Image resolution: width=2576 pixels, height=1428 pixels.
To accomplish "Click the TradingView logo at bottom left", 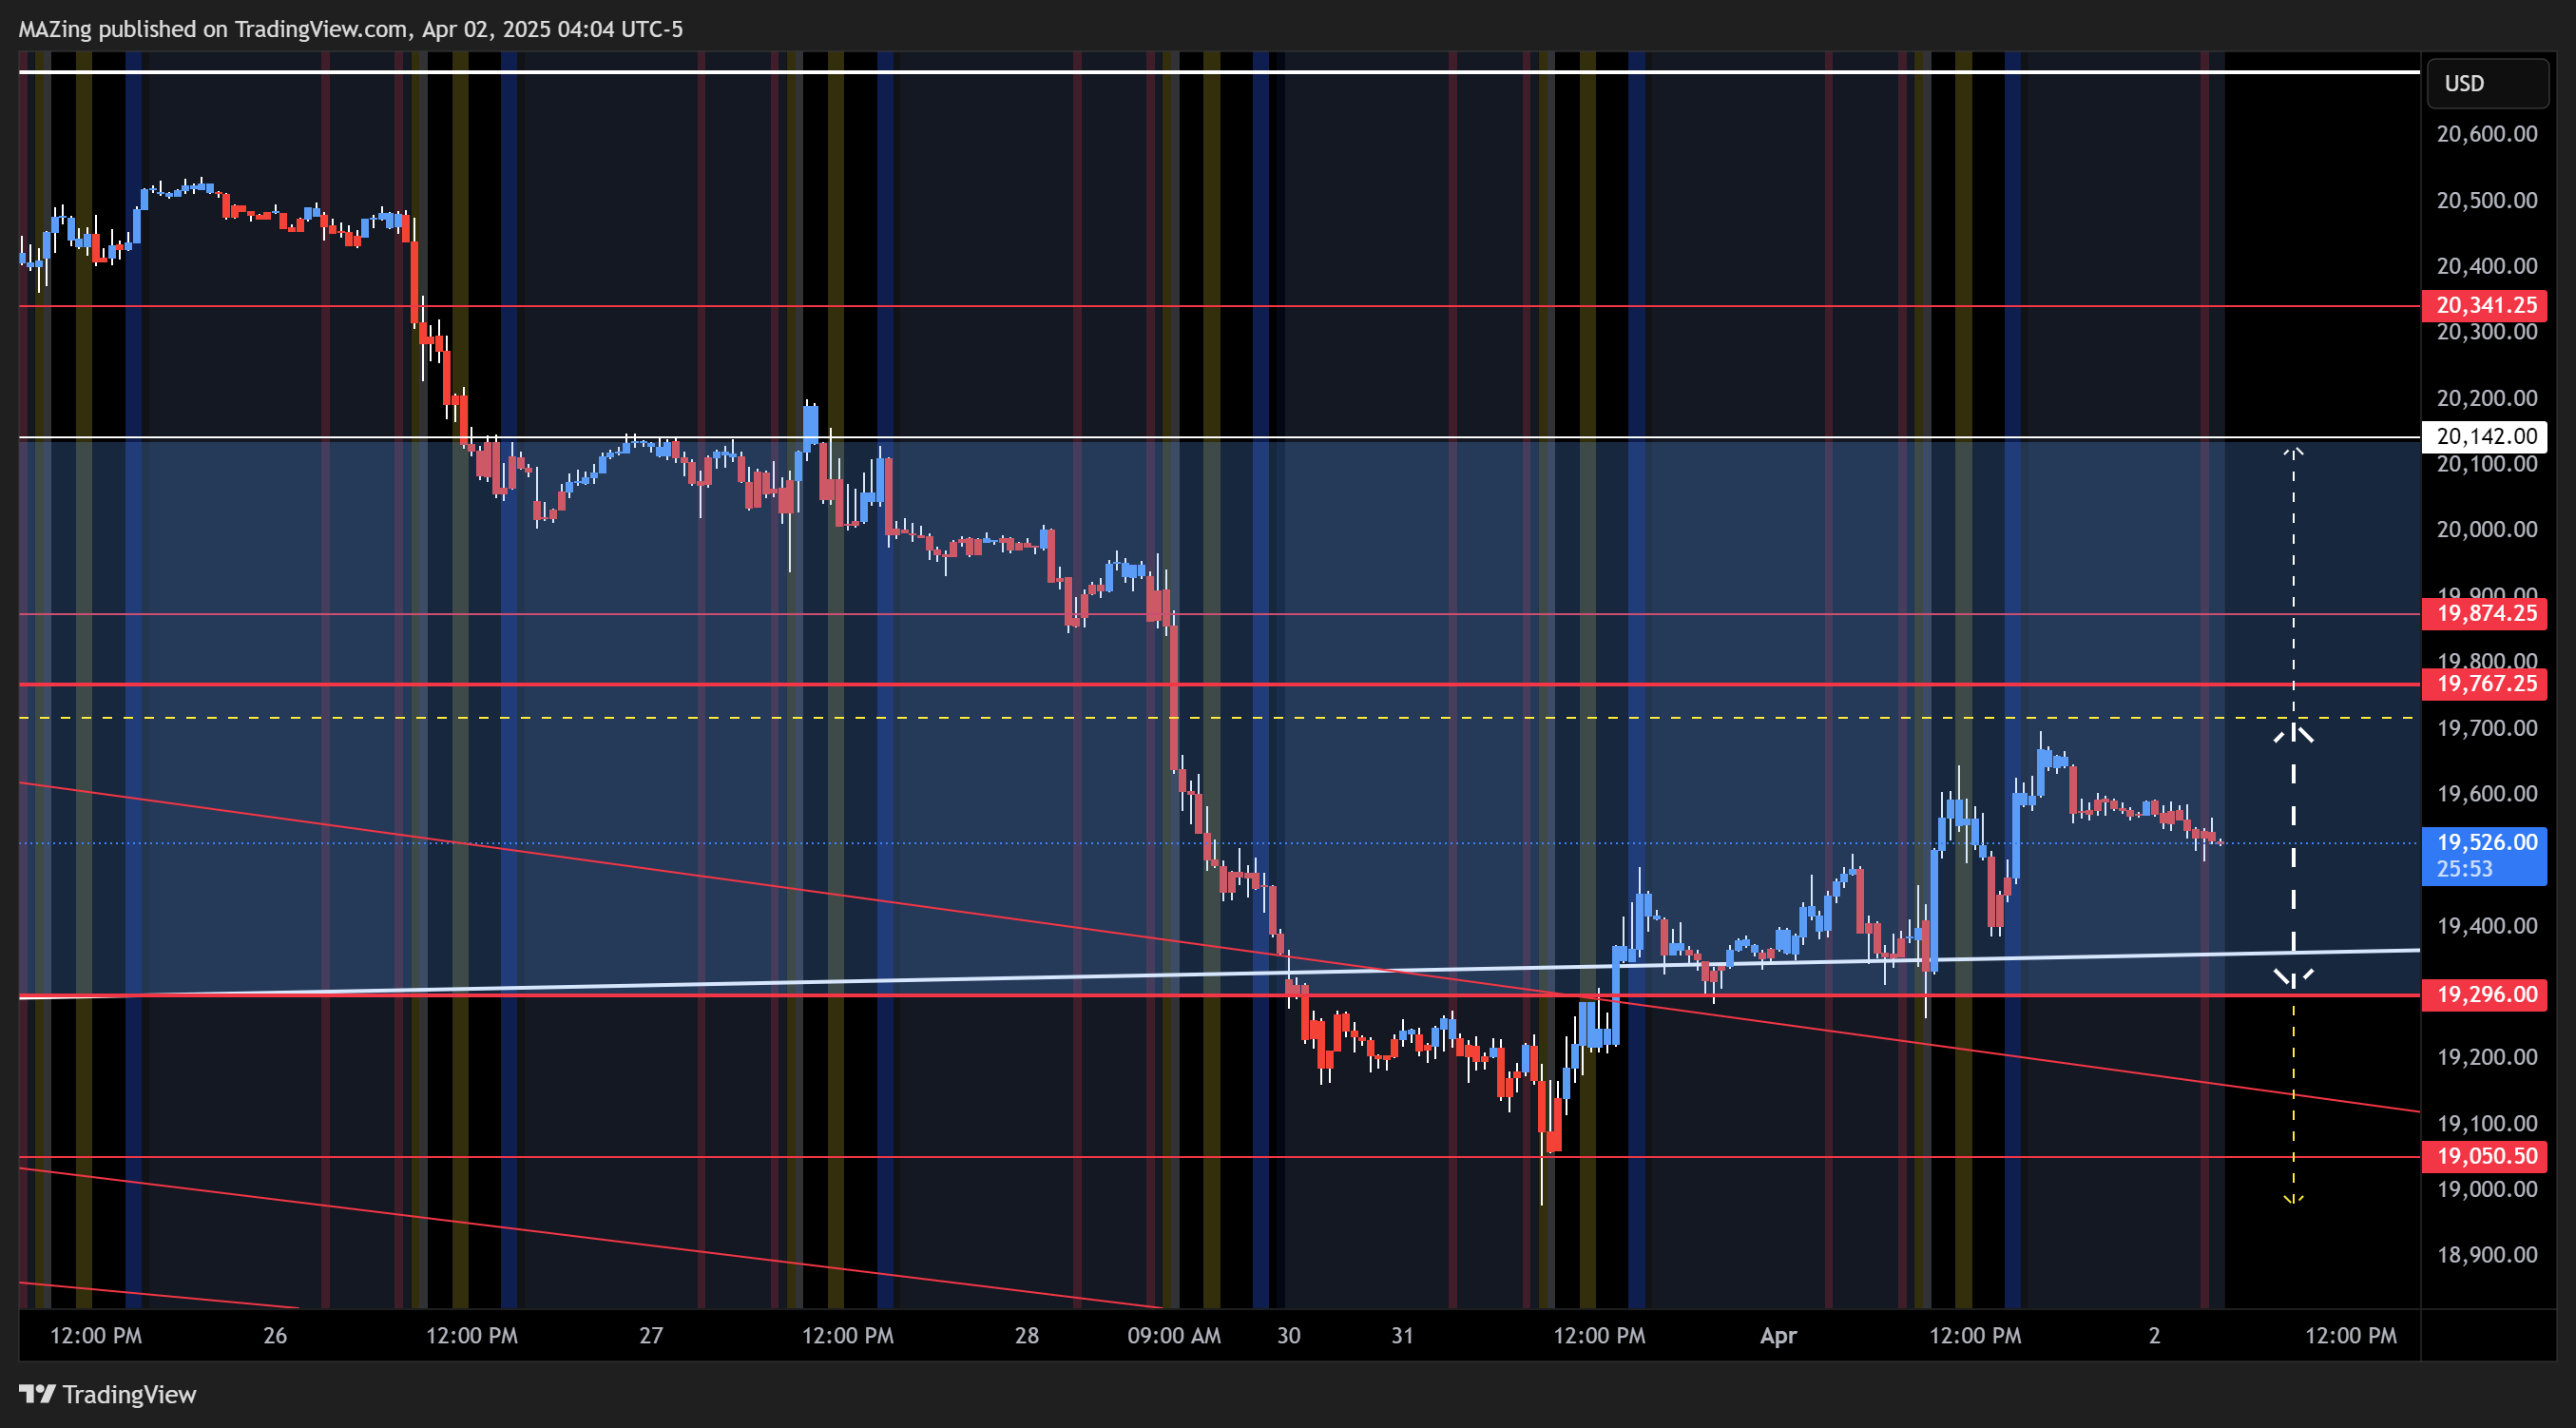I will pyautogui.click(x=108, y=1394).
